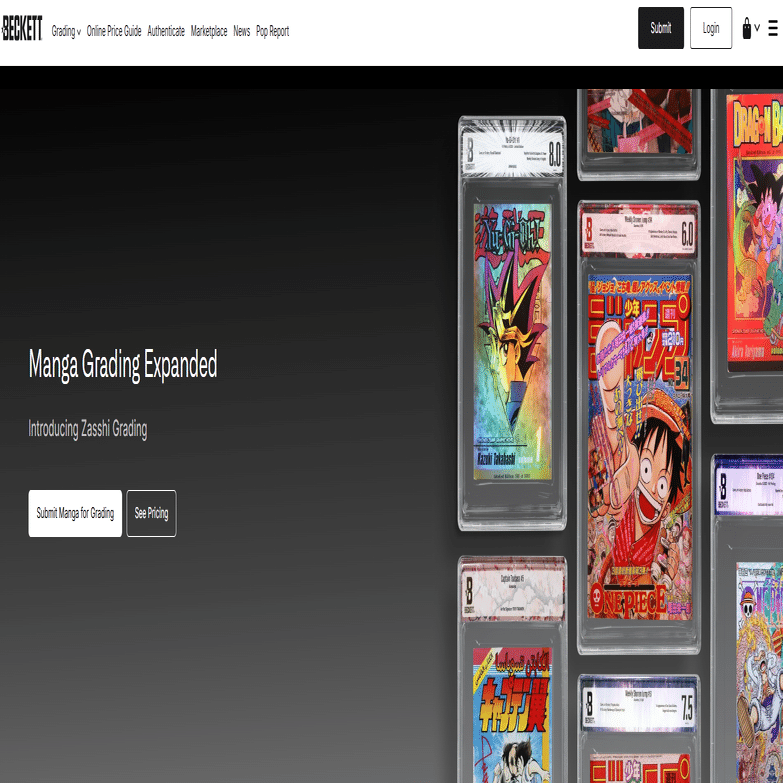Click the Beckett logo
This screenshot has height=783, width=783.
[22, 28]
